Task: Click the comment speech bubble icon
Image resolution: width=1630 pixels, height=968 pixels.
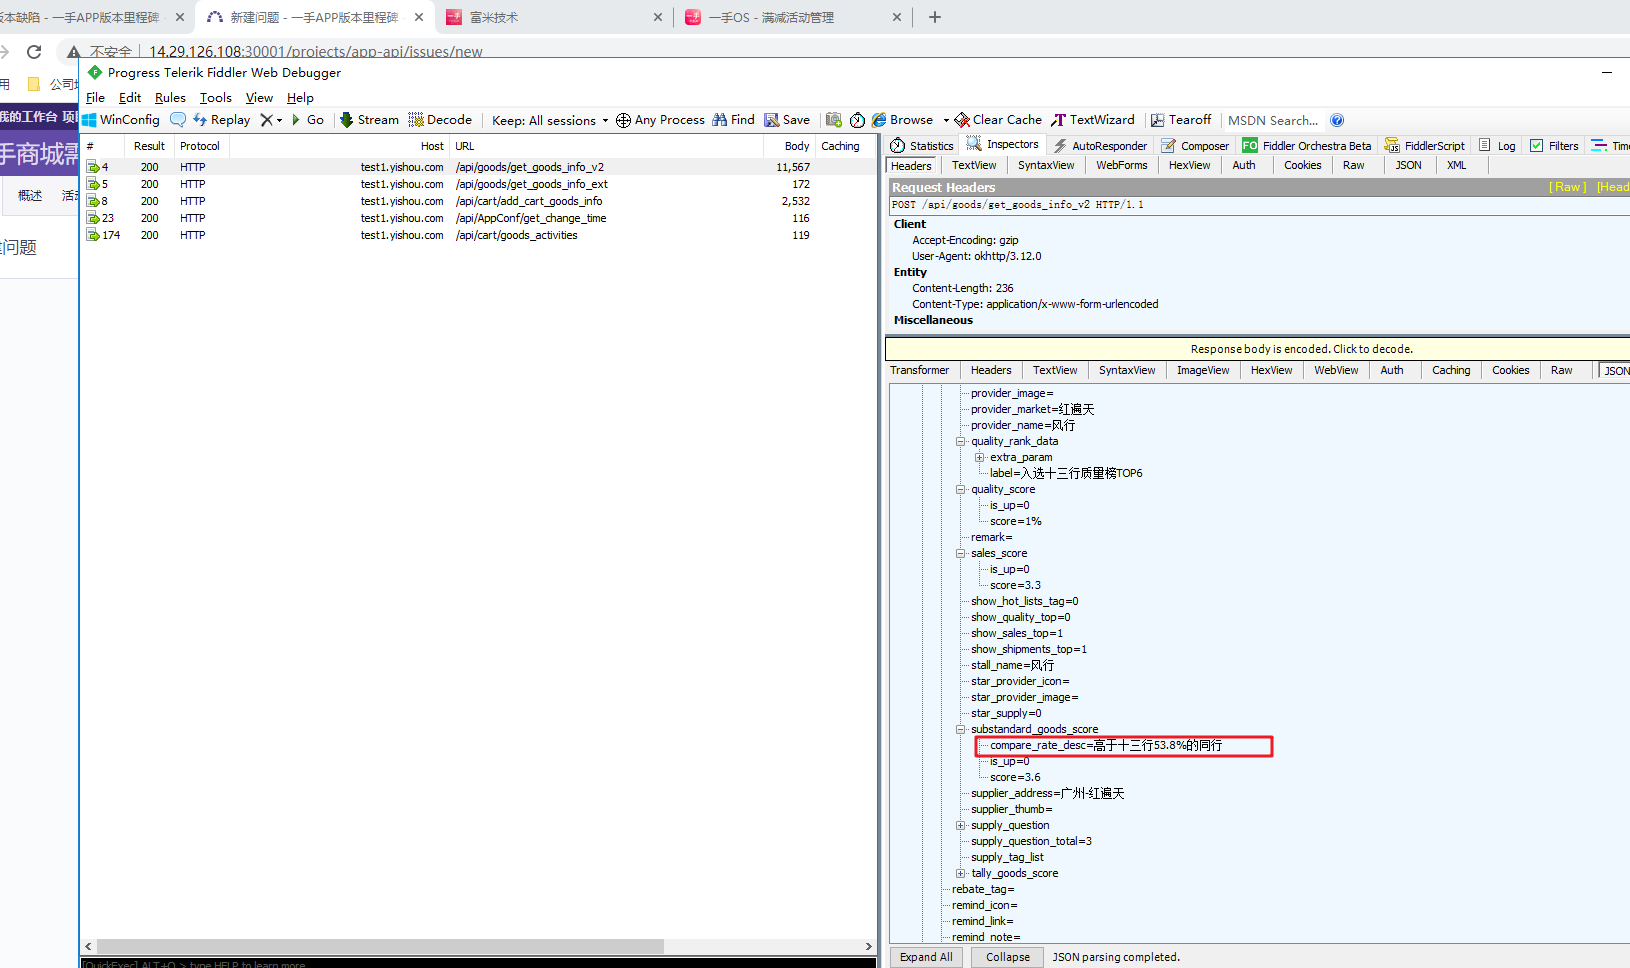Action: click(178, 120)
